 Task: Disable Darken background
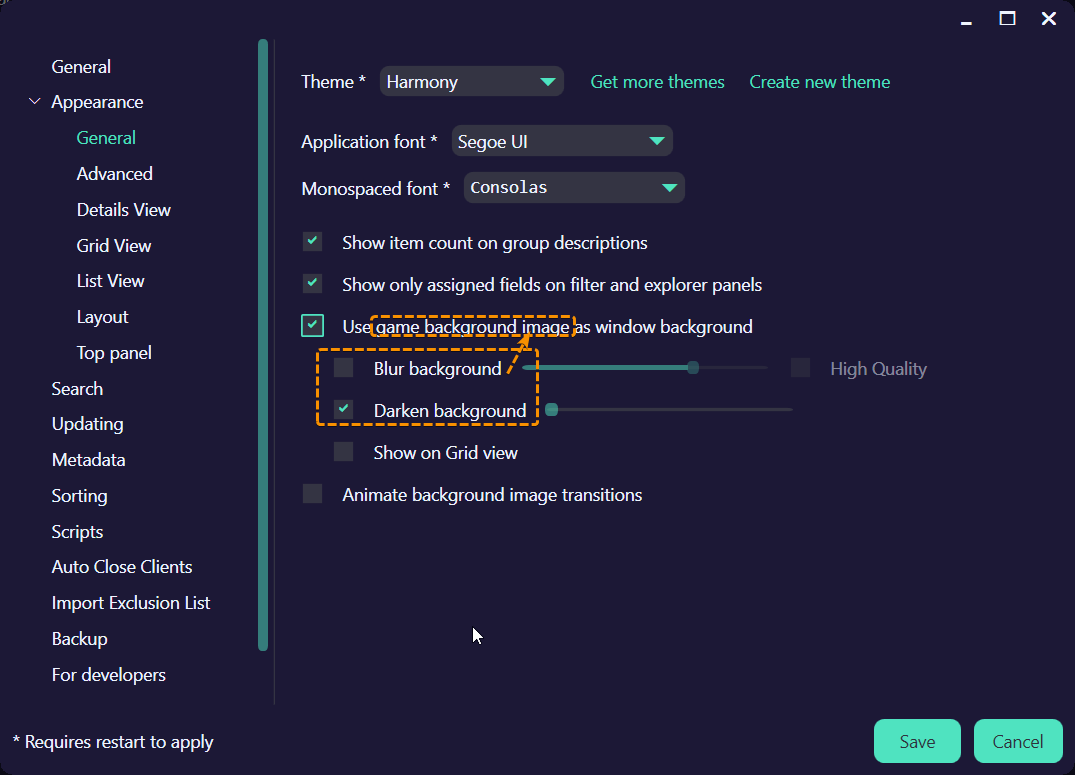(x=343, y=409)
